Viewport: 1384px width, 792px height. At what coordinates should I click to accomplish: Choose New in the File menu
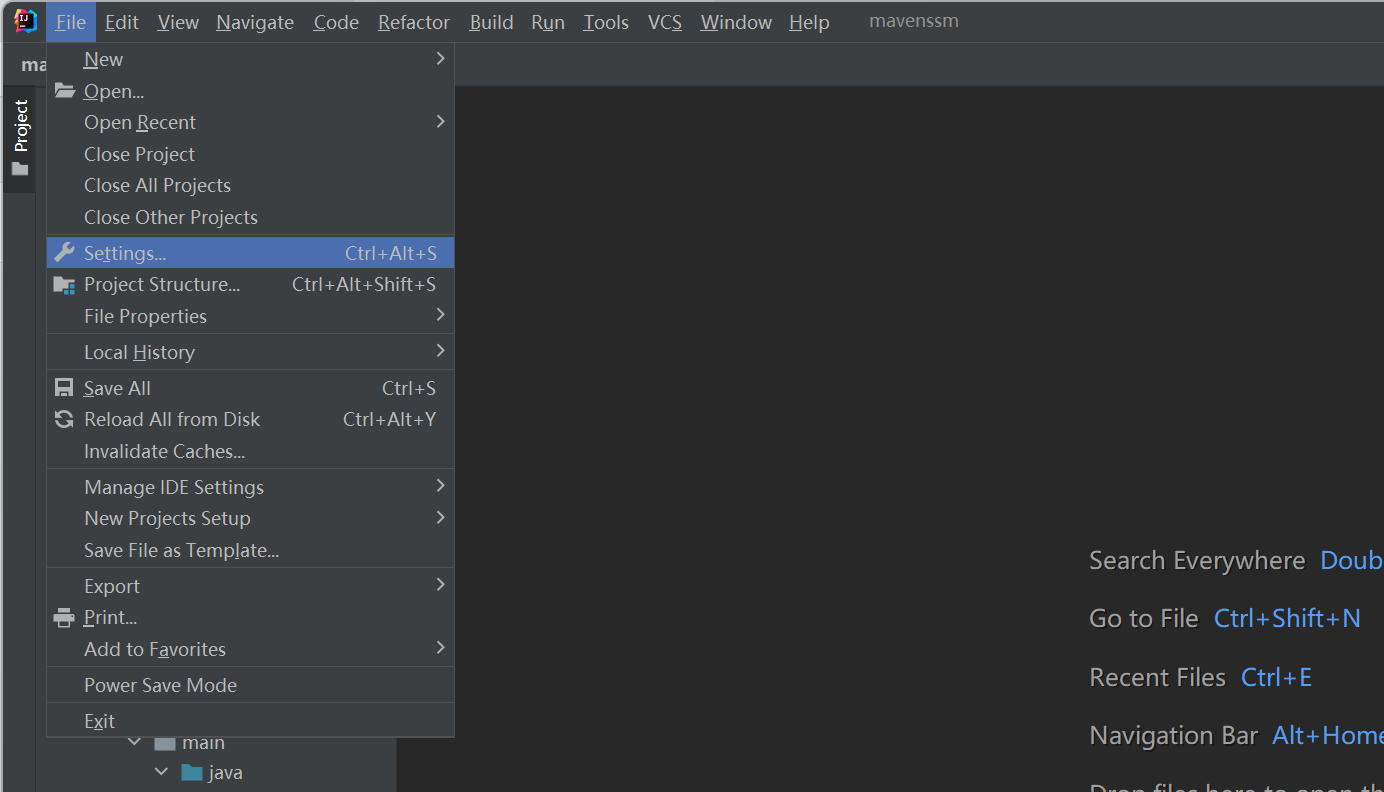click(x=250, y=59)
